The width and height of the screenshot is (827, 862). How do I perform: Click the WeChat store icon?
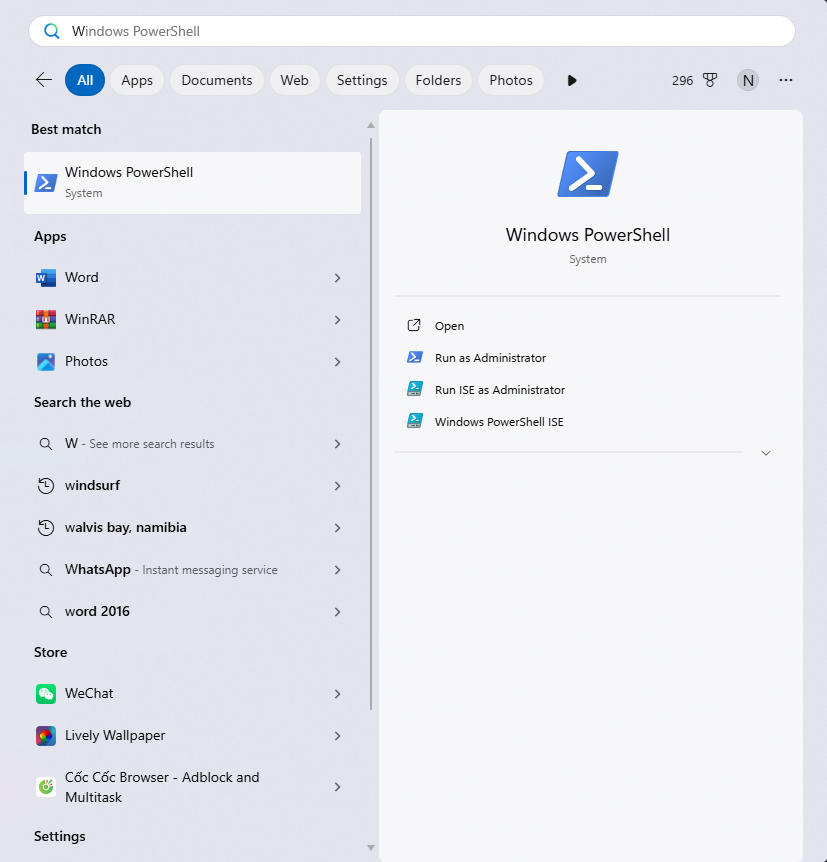[46, 694]
